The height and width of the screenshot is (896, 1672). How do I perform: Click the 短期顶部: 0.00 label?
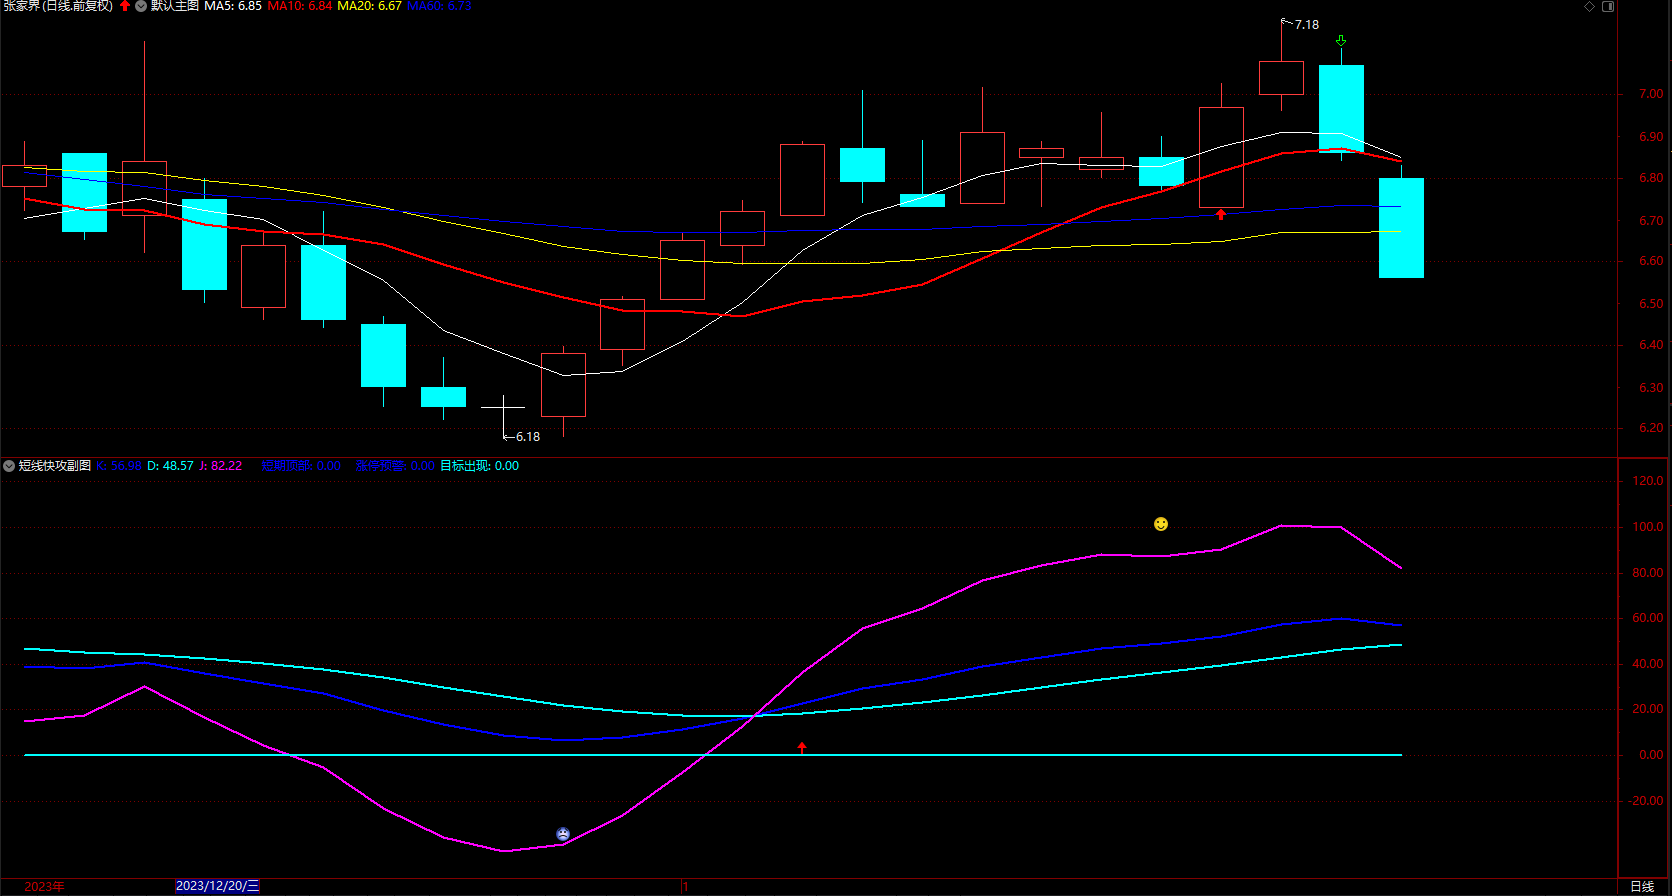click(301, 466)
